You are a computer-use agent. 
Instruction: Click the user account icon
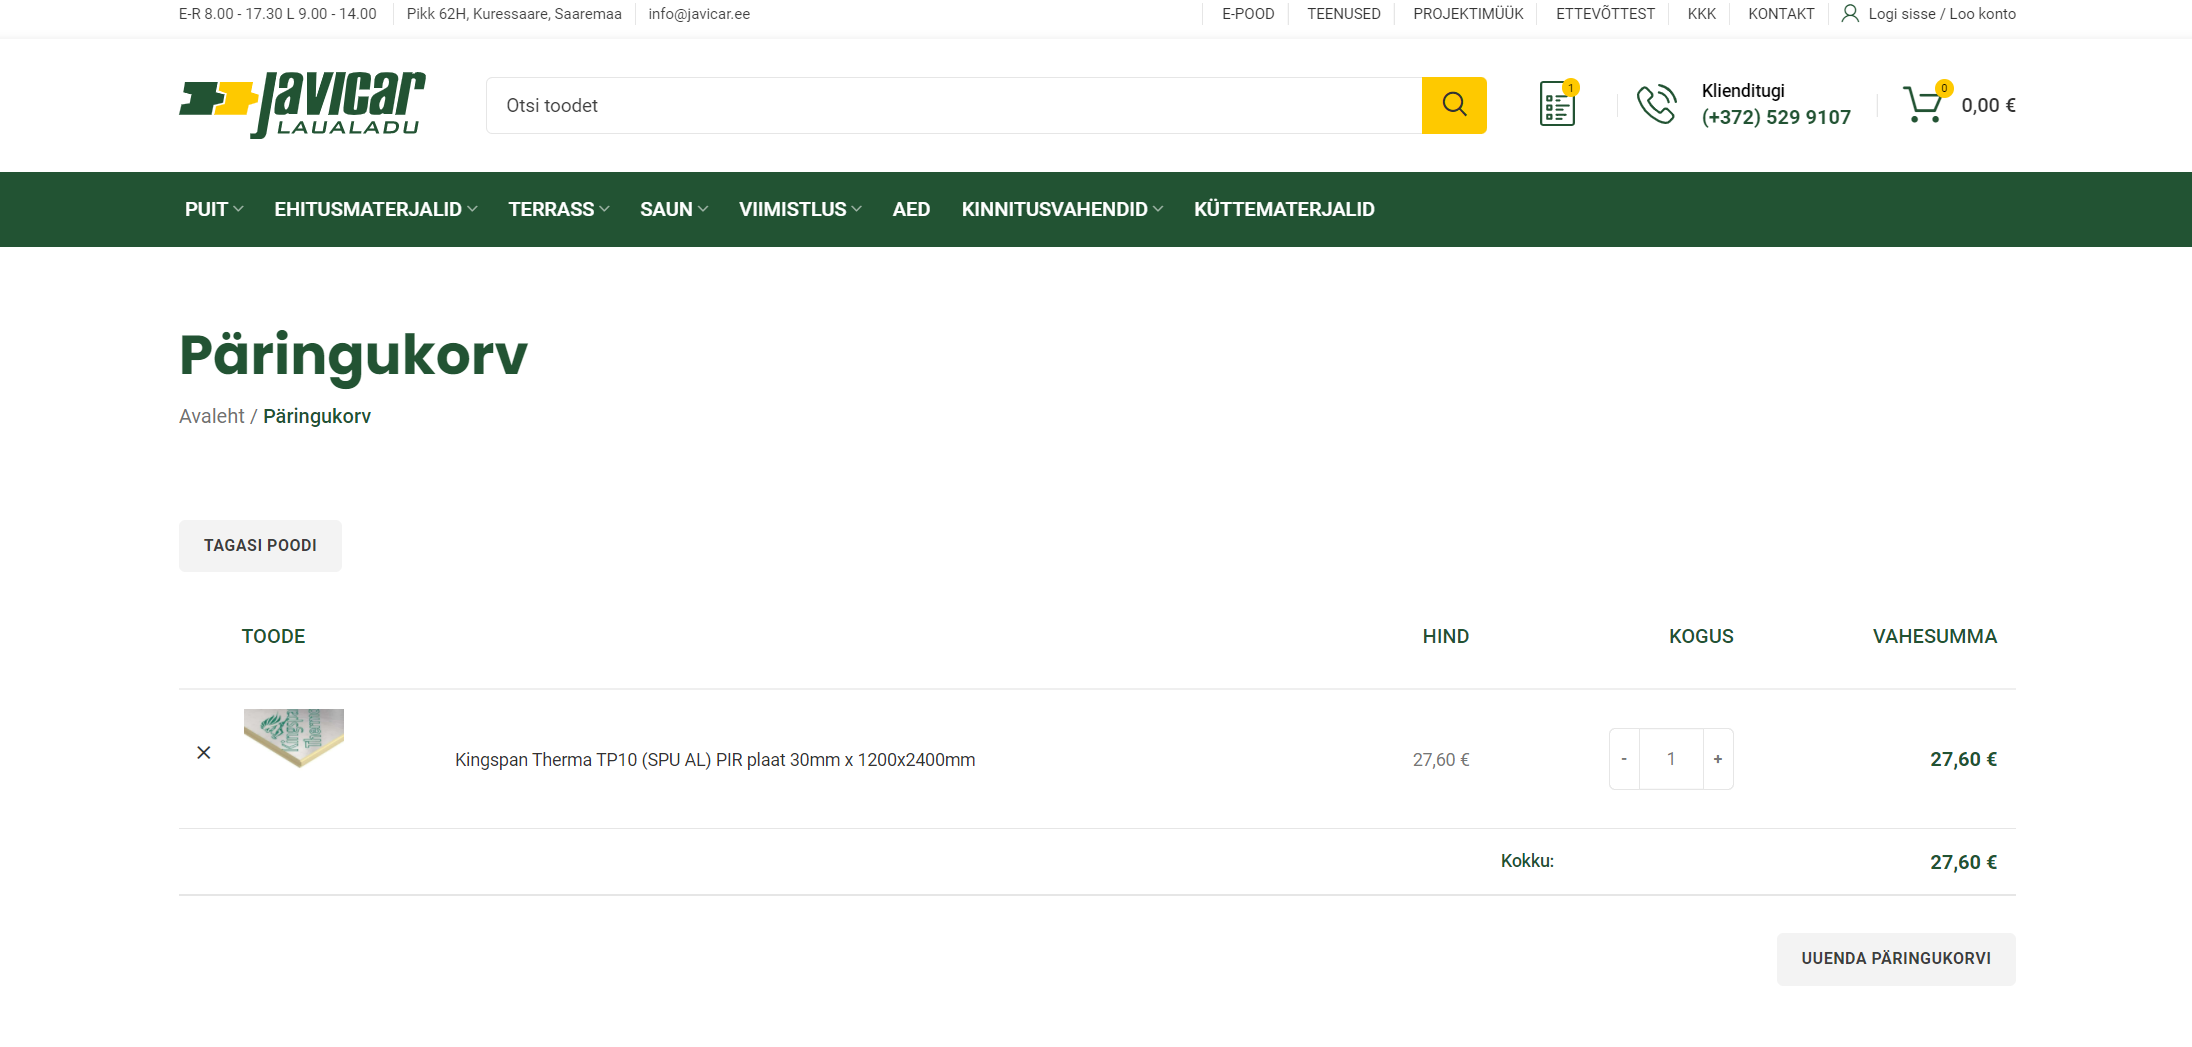(x=1850, y=13)
